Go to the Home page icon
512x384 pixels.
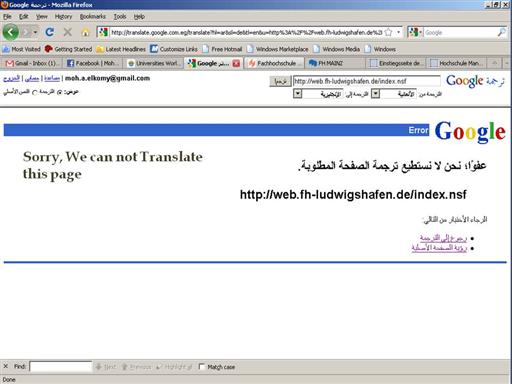click(85, 32)
